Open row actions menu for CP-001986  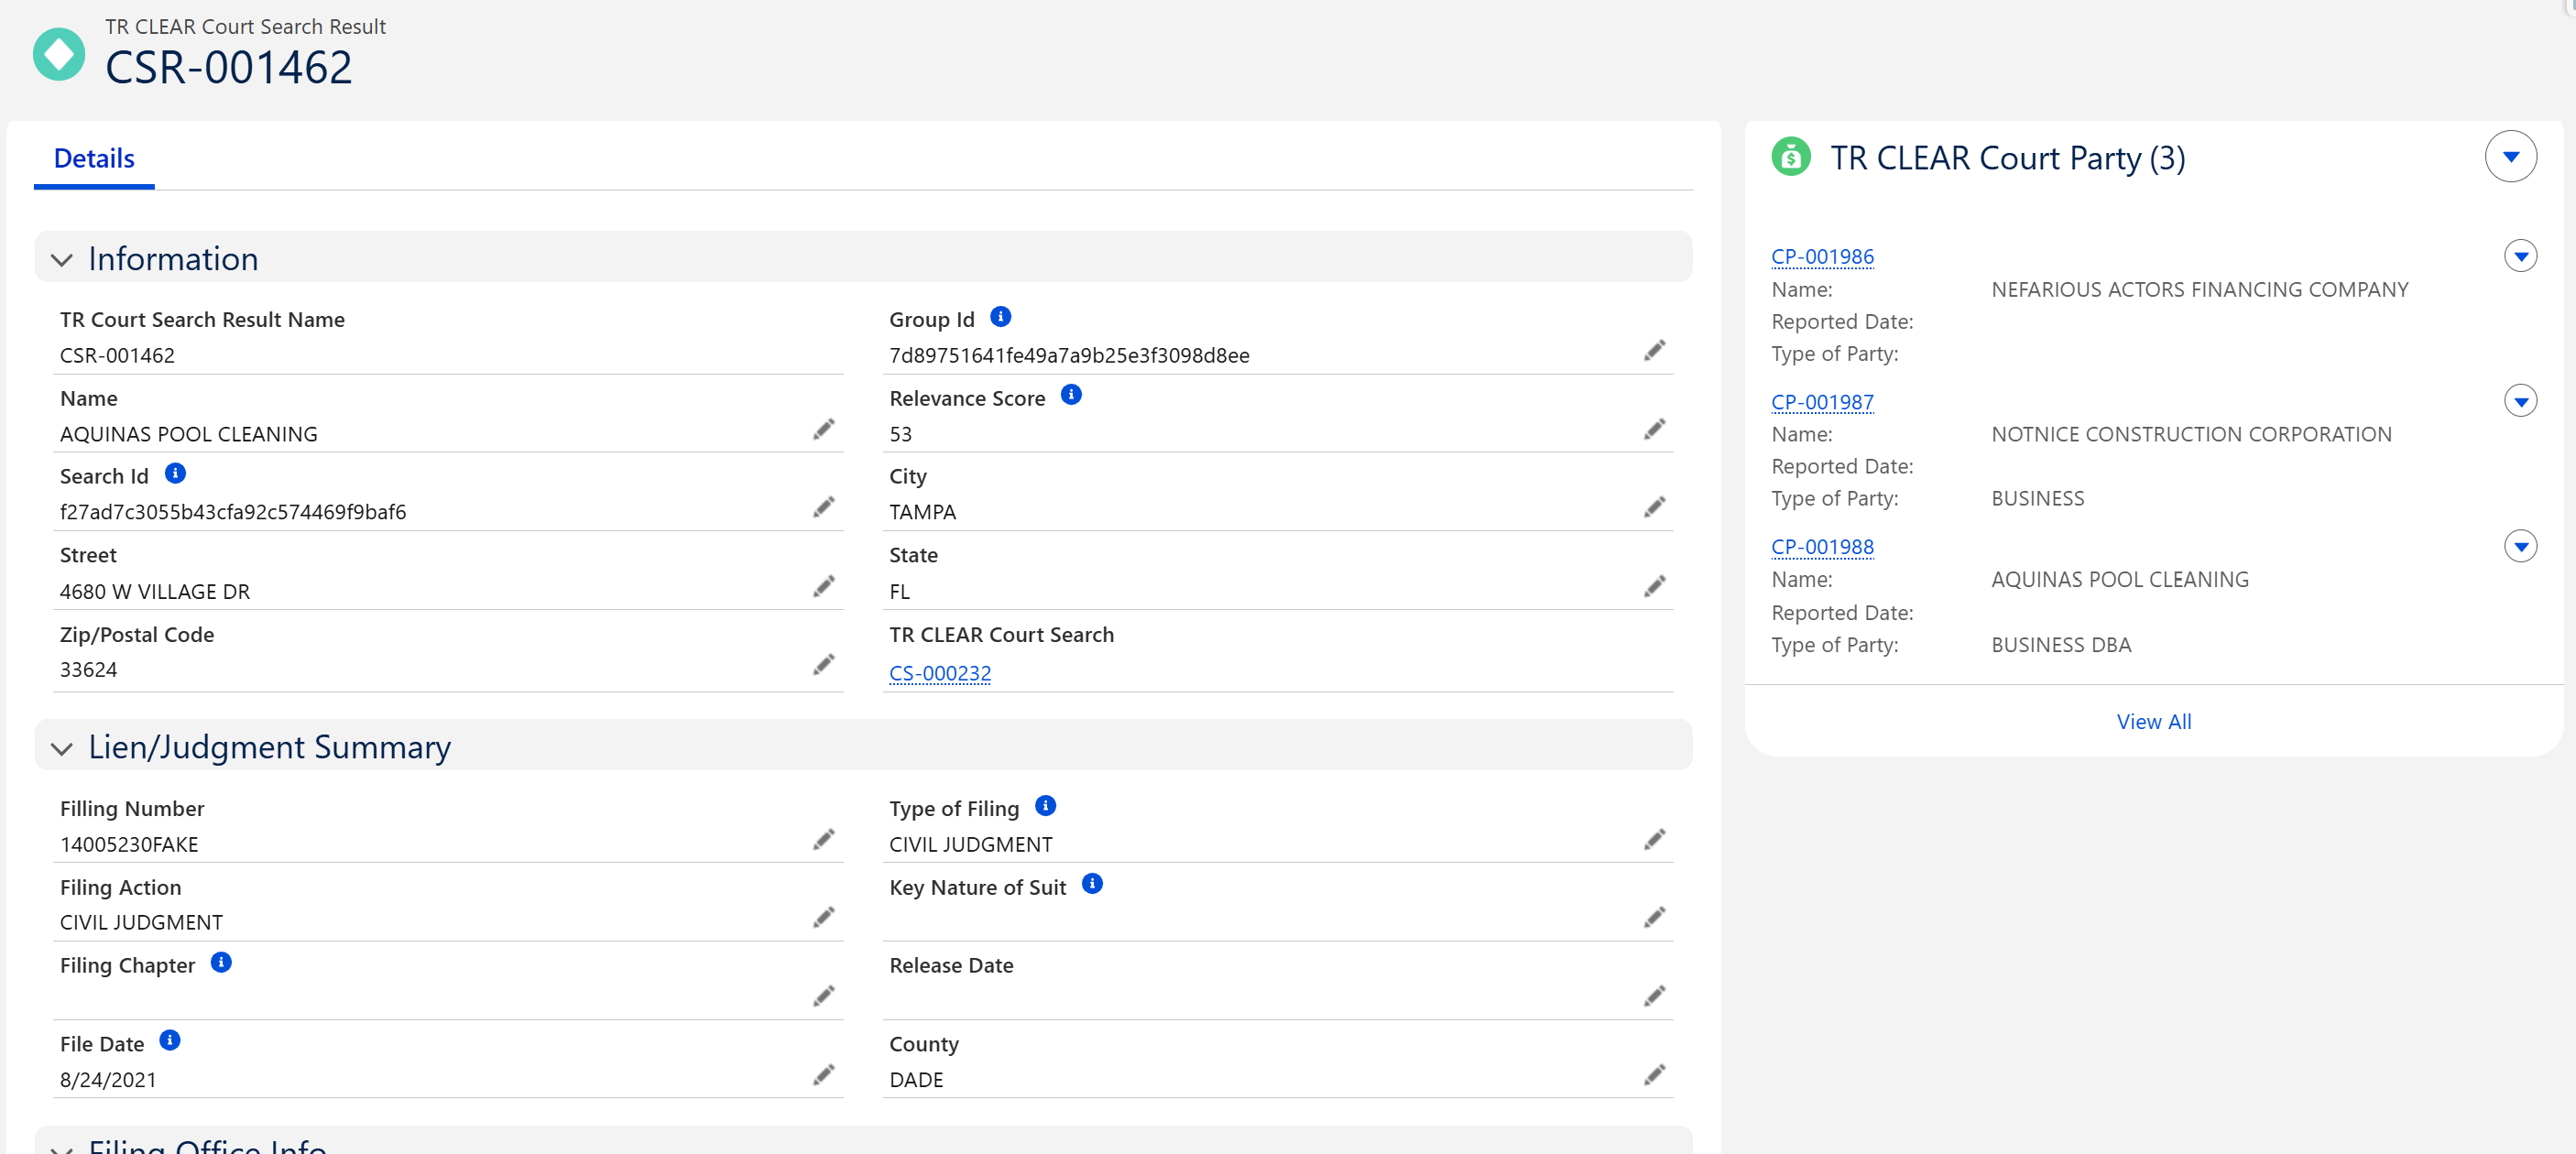coord(2520,256)
